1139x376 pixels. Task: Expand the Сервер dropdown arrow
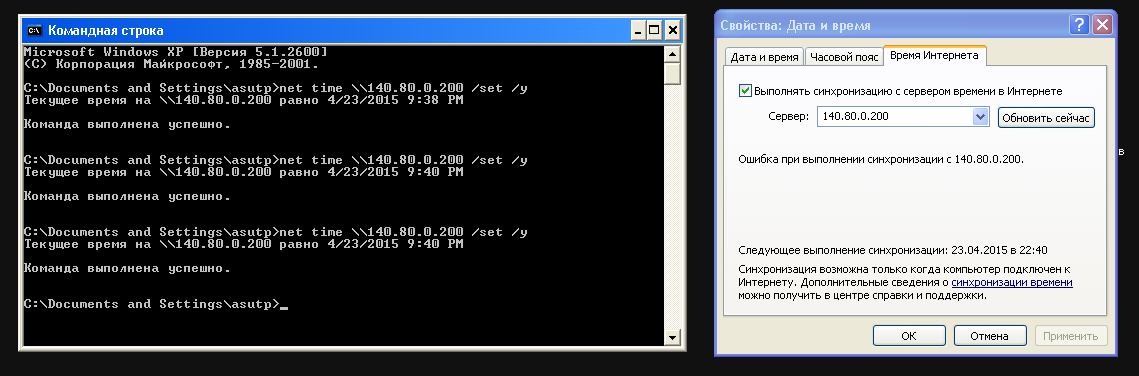pyautogui.click(x=980, y=116)
